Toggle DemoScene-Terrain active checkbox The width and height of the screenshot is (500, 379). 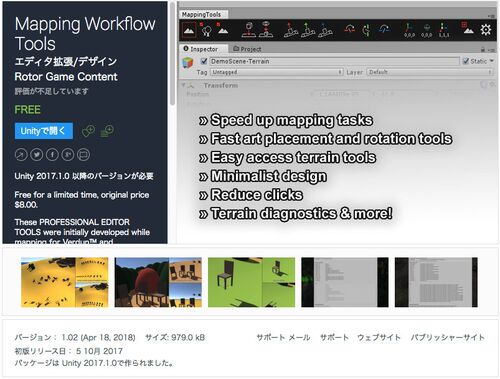tap(204, 61)
